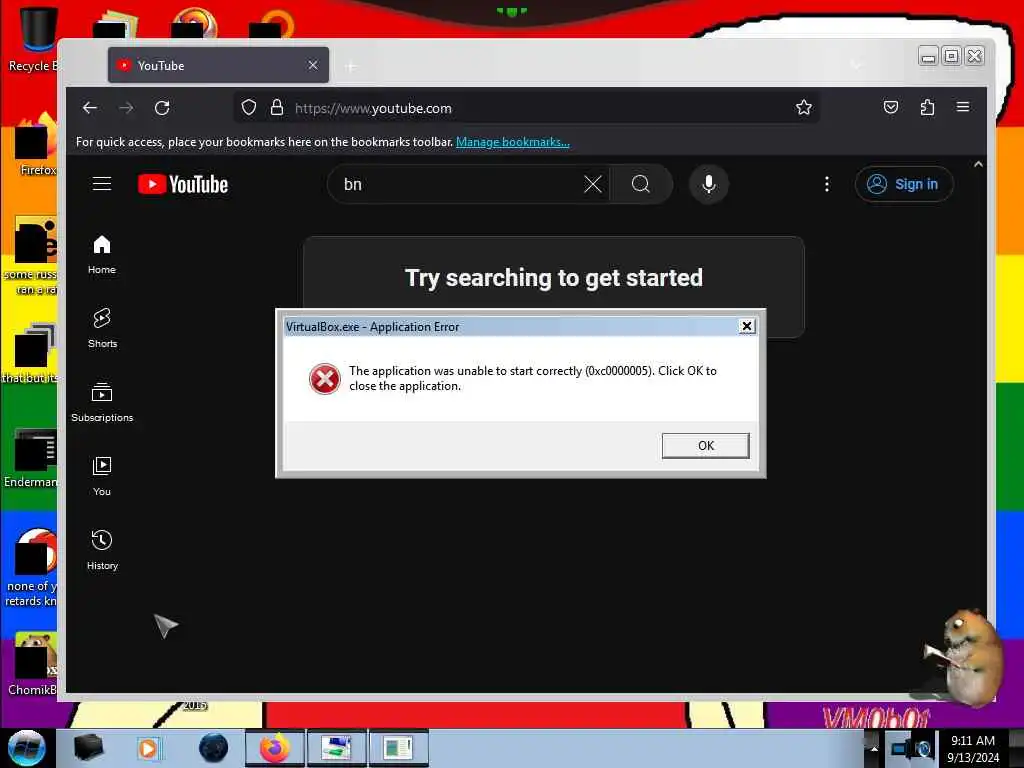The height and width of the screenshot is (768, 1024).
Task: Open a new tab with plus button
Action: coord(351,66)
